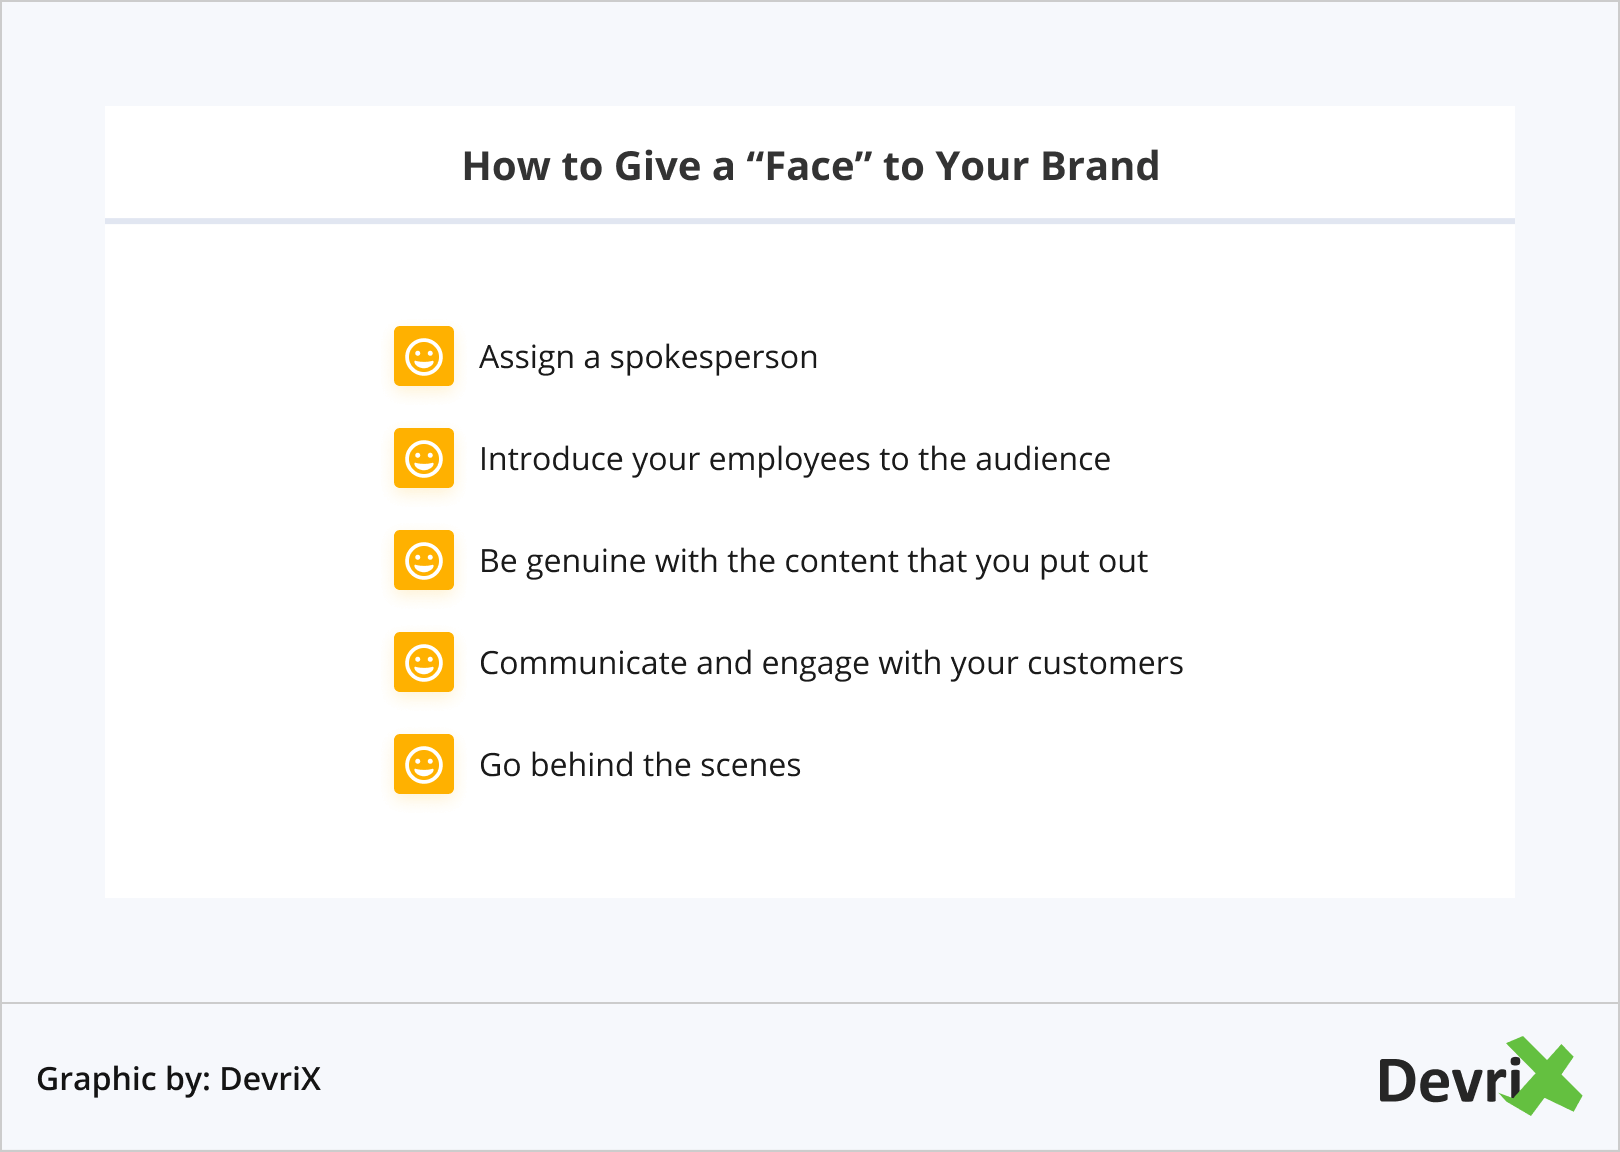Click the smiley icon next to "Communicate and engage"
This screenshot has width=1620, height=1152.
(x=424, y=662)
